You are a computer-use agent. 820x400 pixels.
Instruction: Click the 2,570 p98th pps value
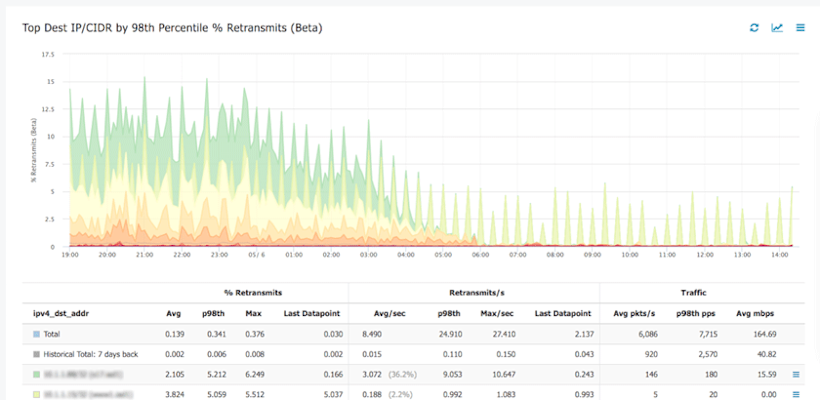tap(710, 354)
